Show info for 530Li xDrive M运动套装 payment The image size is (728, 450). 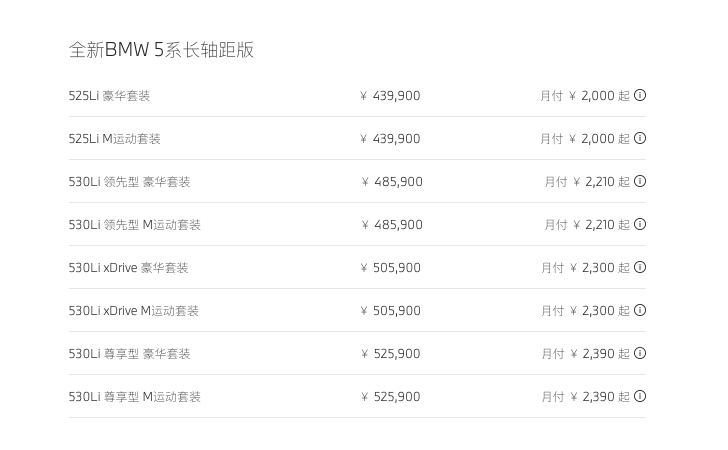point(640,310)
